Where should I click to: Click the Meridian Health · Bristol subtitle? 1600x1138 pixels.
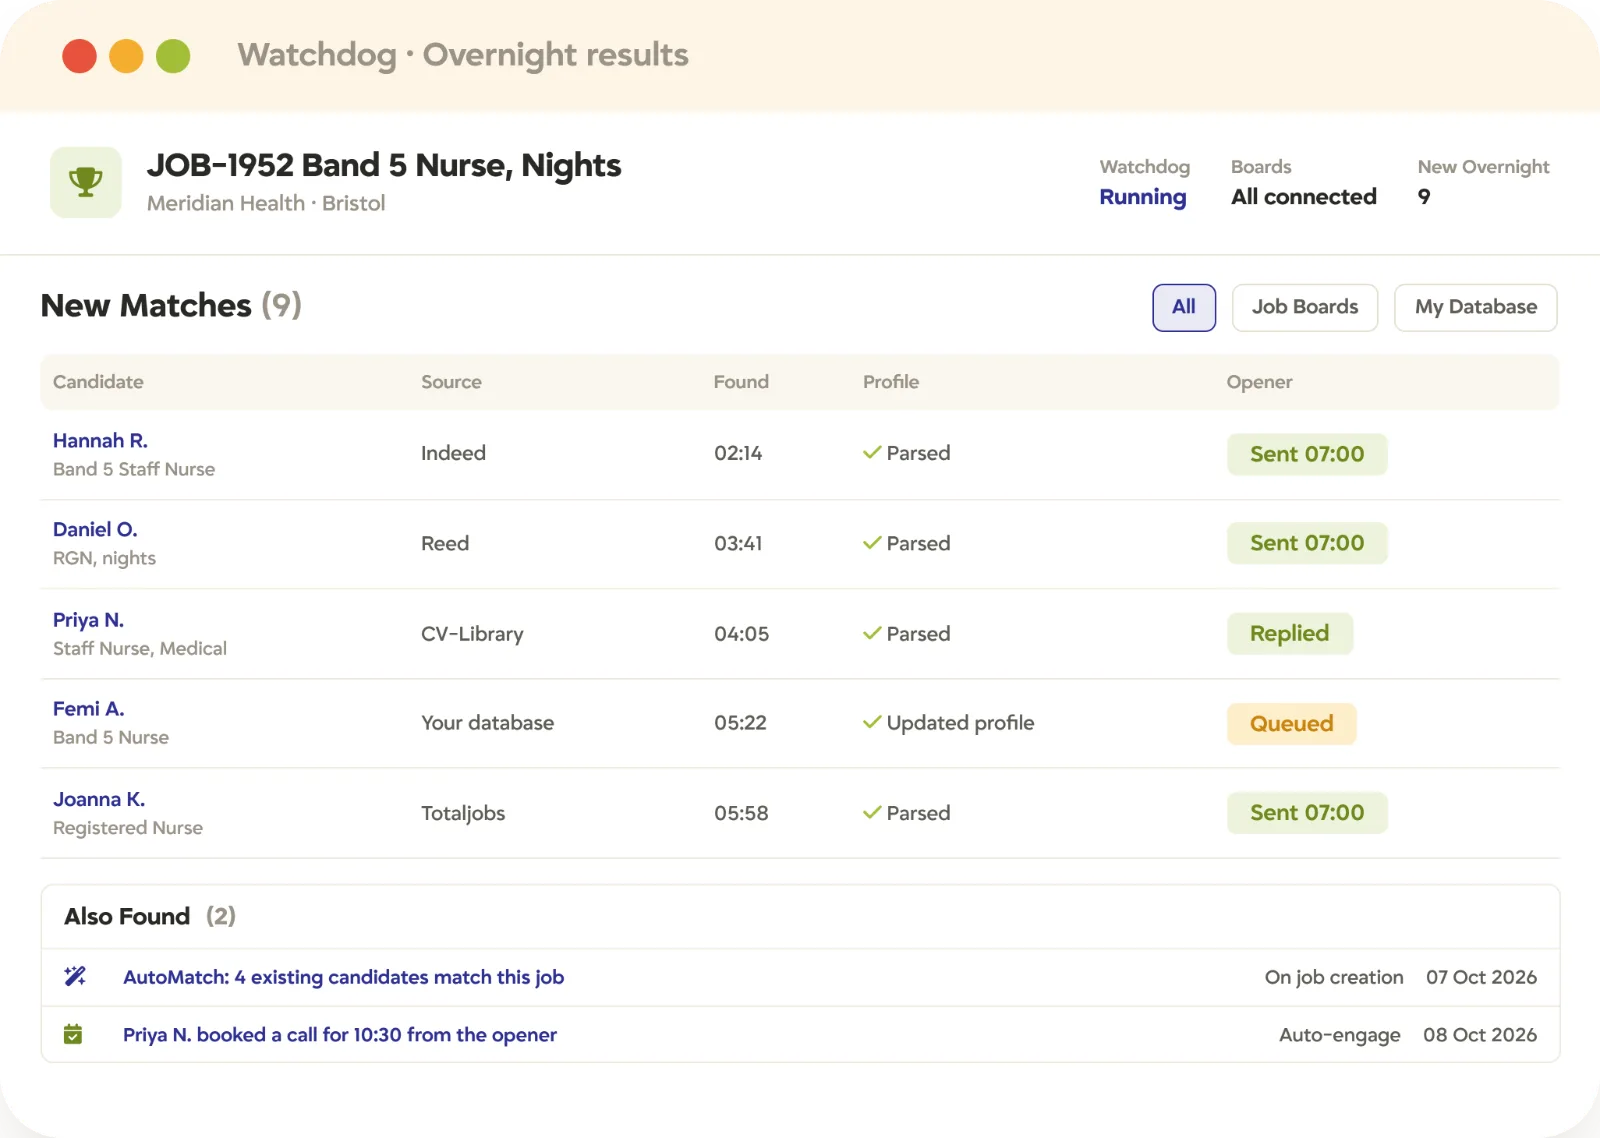coord(266,203)
